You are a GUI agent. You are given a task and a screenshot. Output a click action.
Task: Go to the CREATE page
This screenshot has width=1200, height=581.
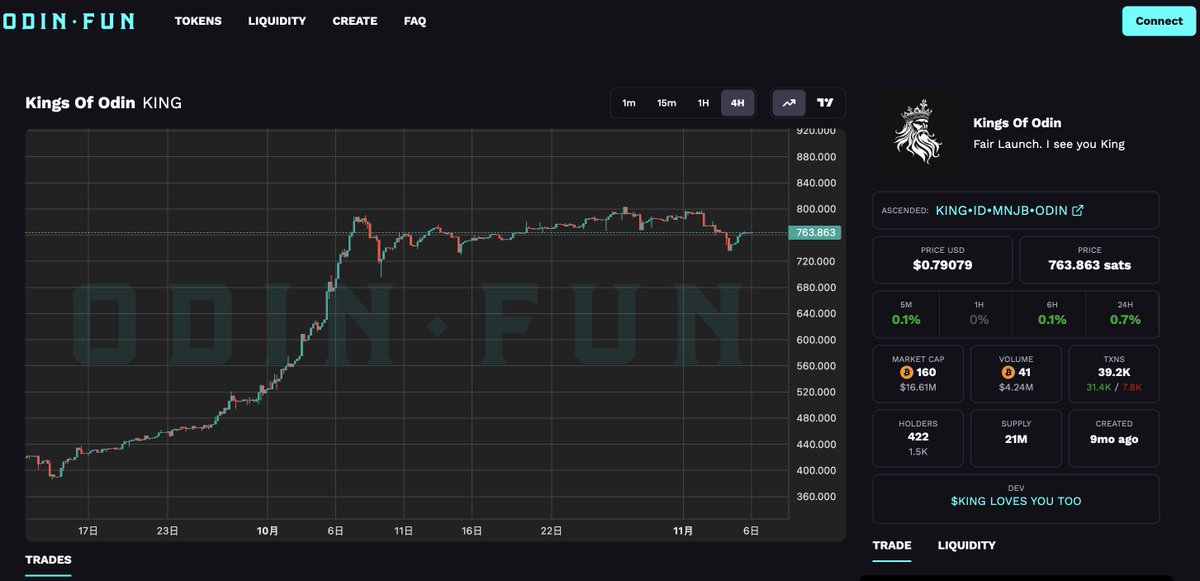[355, 21]
